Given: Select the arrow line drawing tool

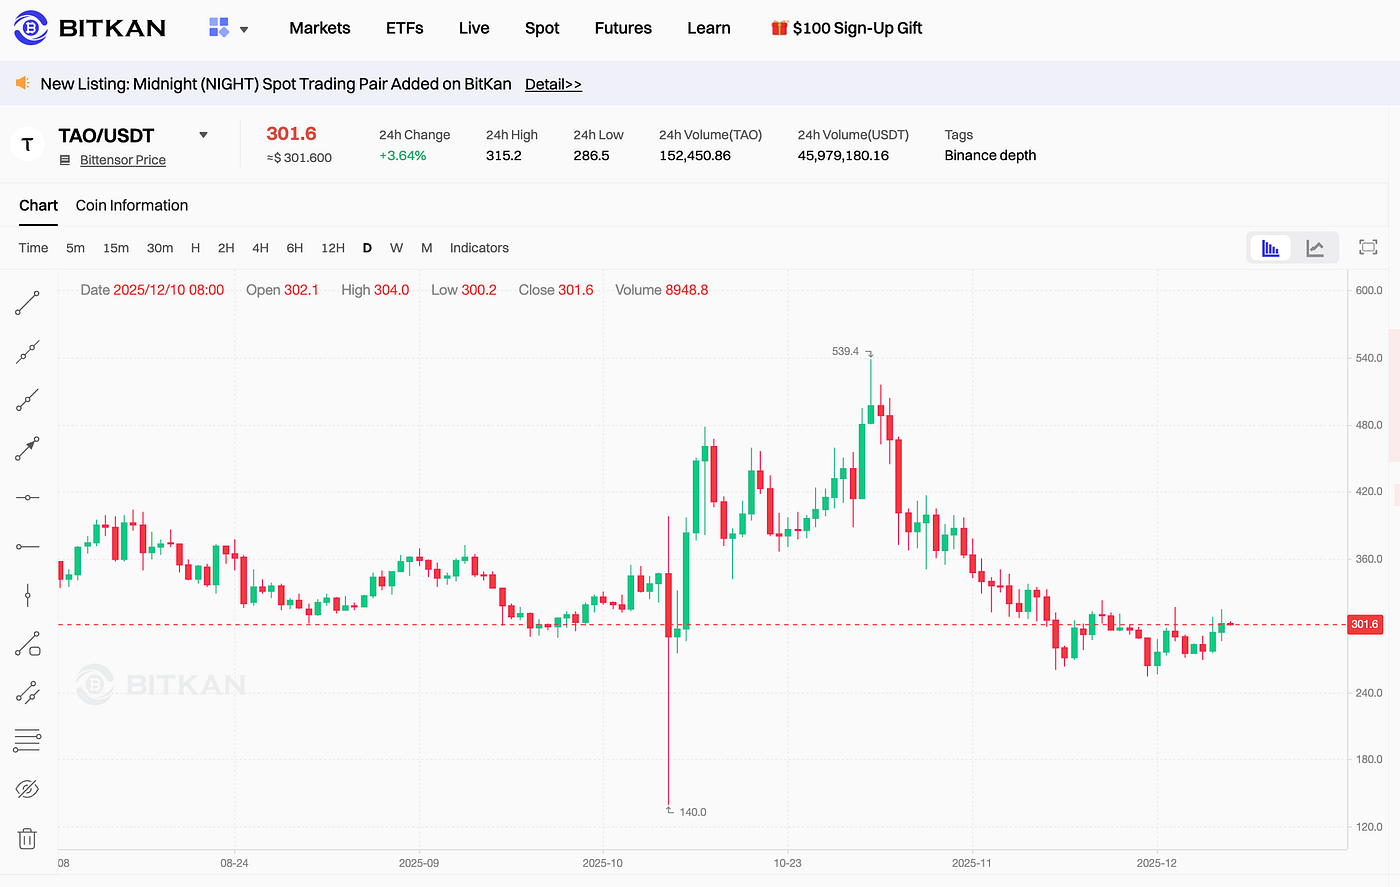Looking at the screenshot, I should pos(27,449).
